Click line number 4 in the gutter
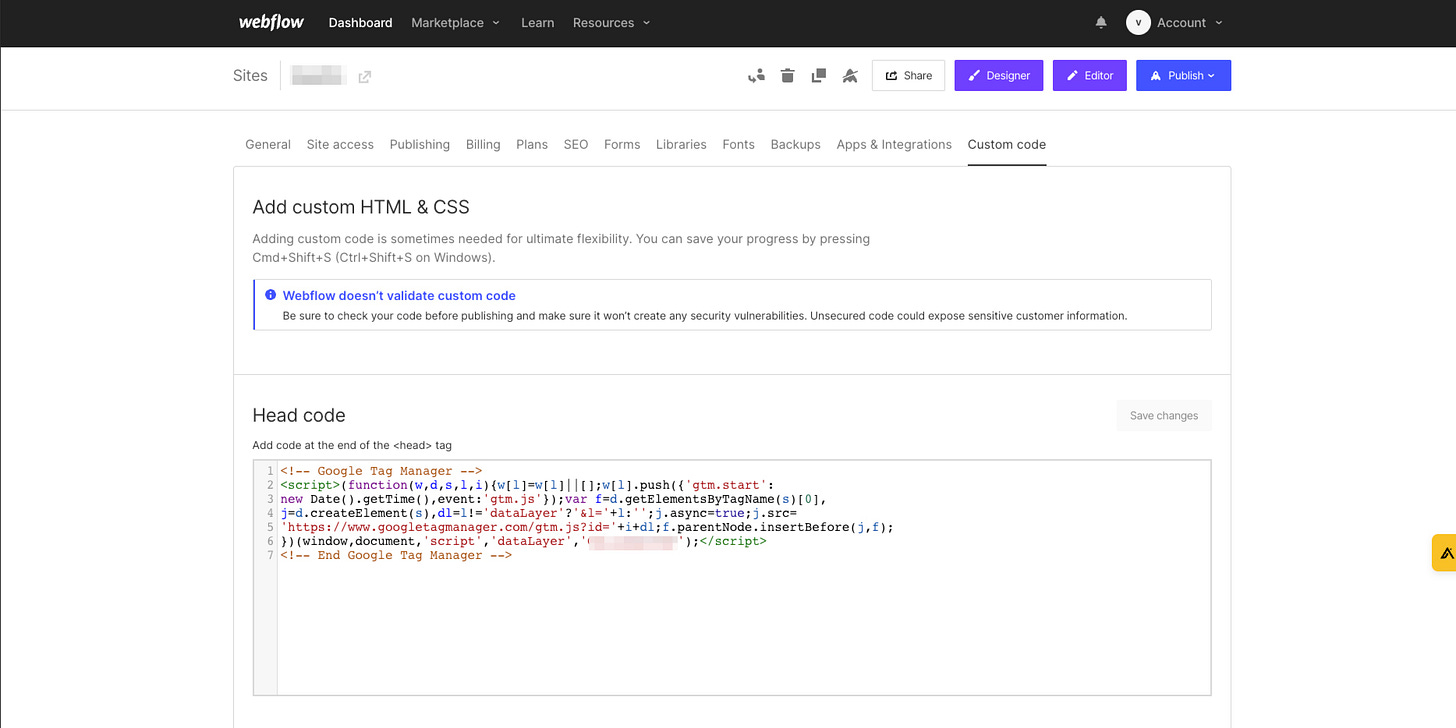 click(x=270, y=513)
